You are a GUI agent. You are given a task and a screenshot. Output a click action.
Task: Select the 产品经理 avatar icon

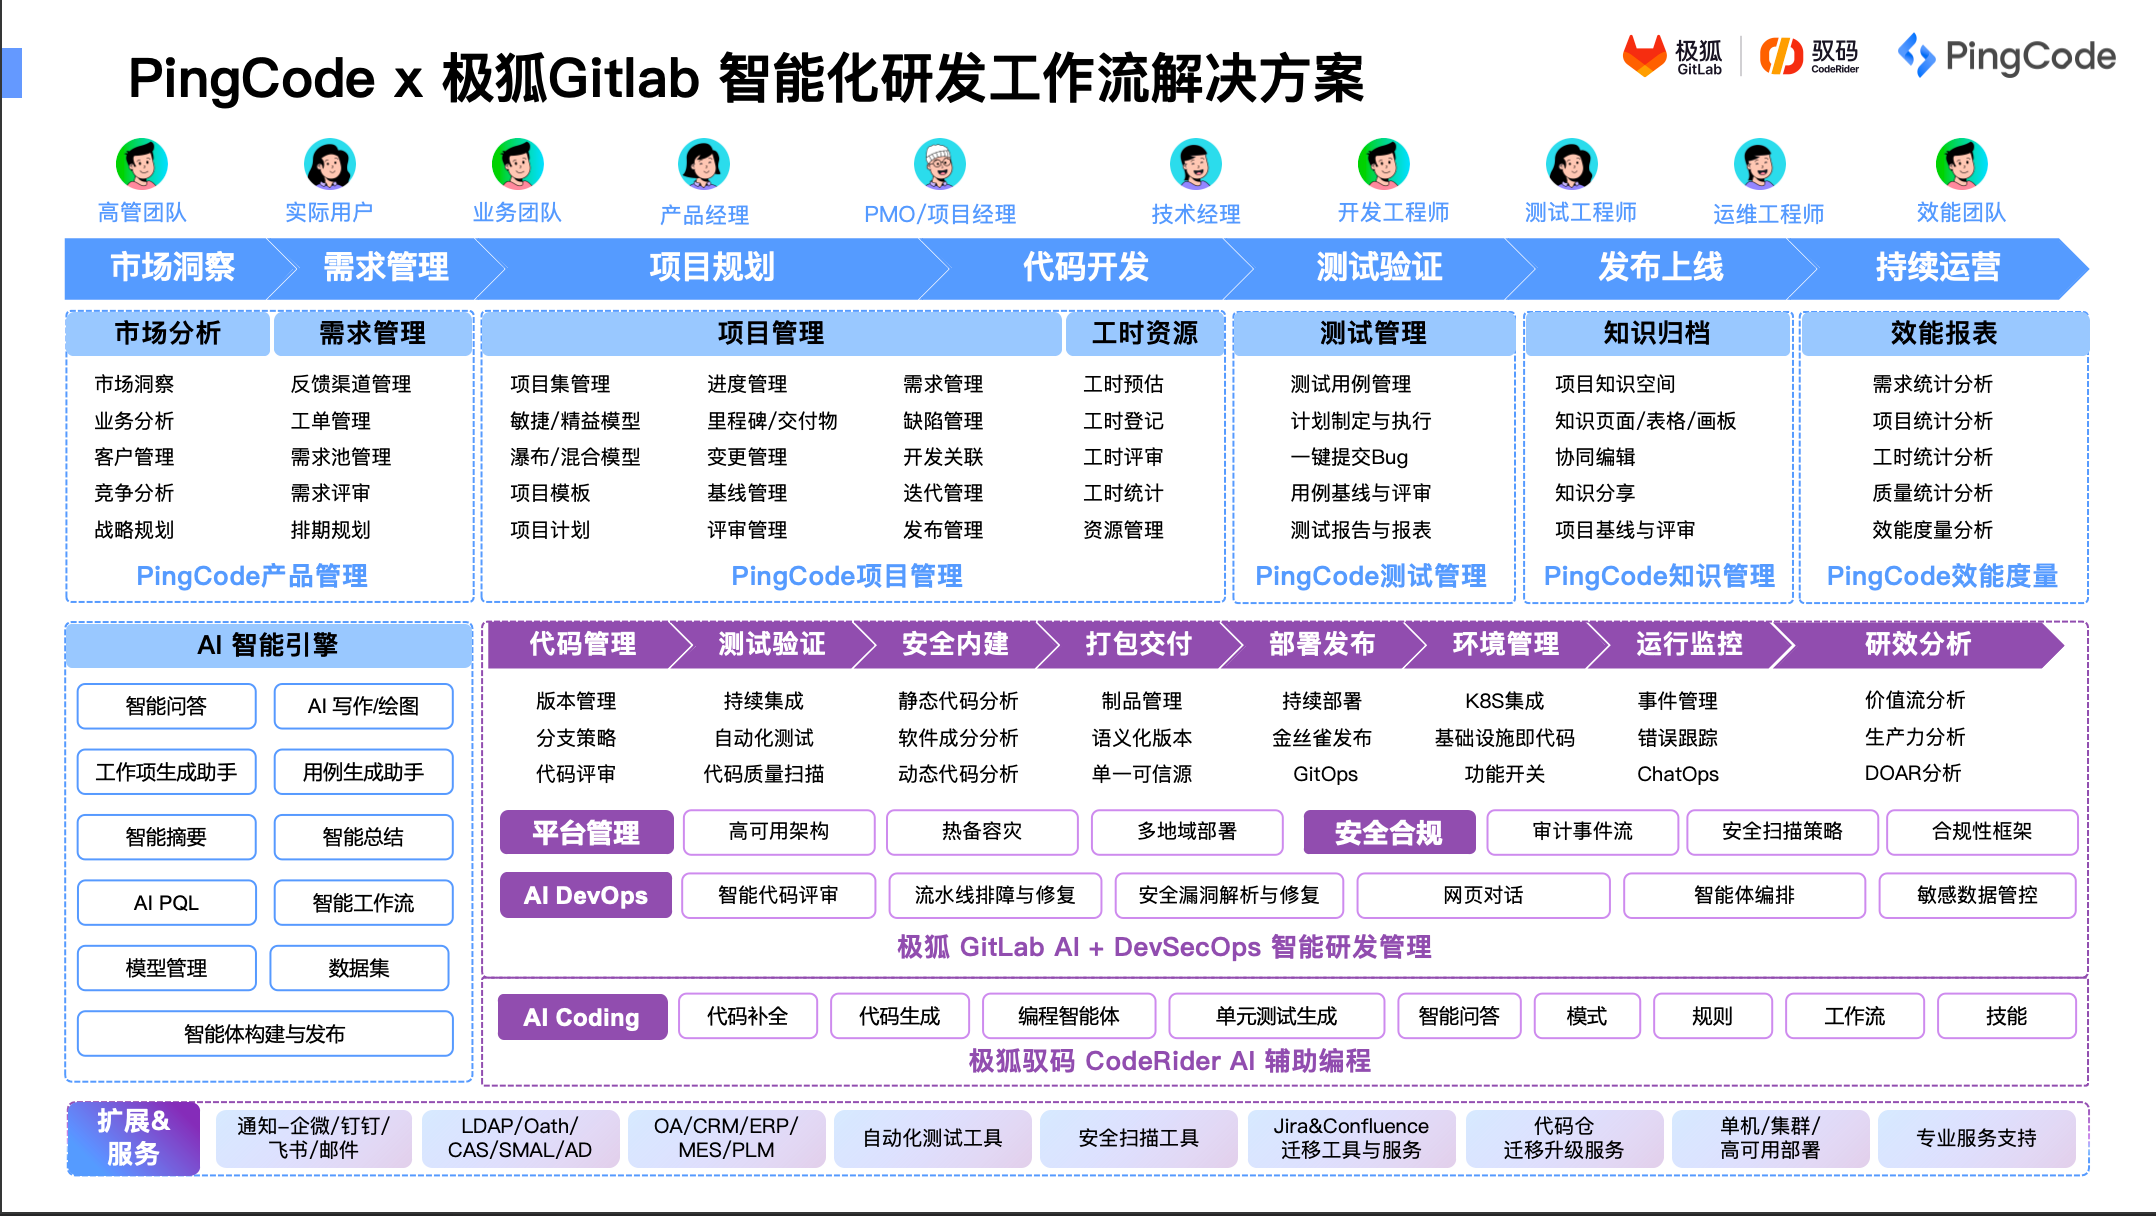pos(703,164)
